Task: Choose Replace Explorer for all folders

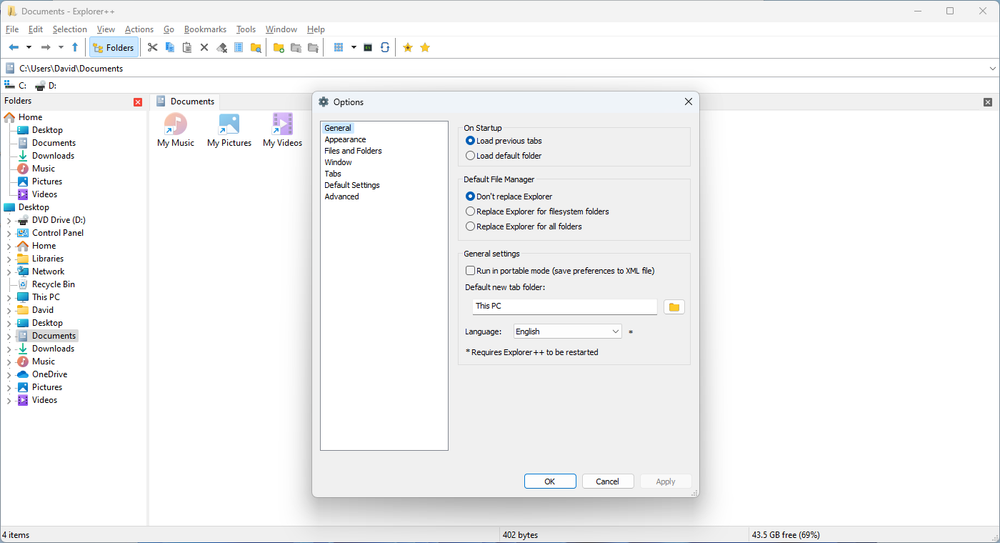Action: coord(524,227)
